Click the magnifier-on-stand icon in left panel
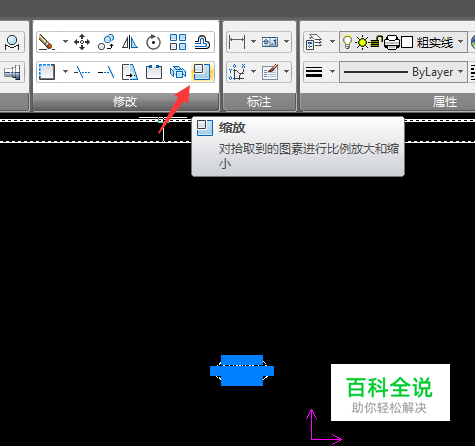This screenshot has height=446, width=475. click(x=12, y=42)
